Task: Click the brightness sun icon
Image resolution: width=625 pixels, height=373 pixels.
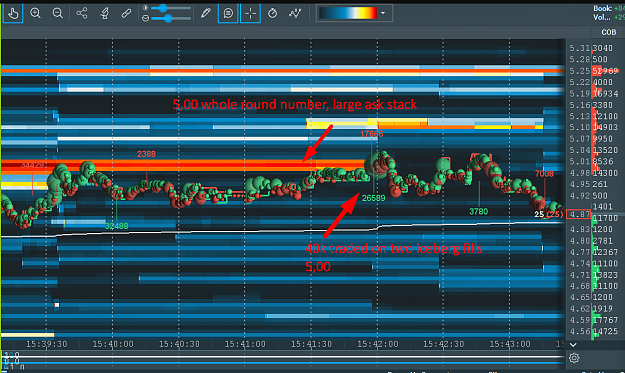Action: point(145,8)
